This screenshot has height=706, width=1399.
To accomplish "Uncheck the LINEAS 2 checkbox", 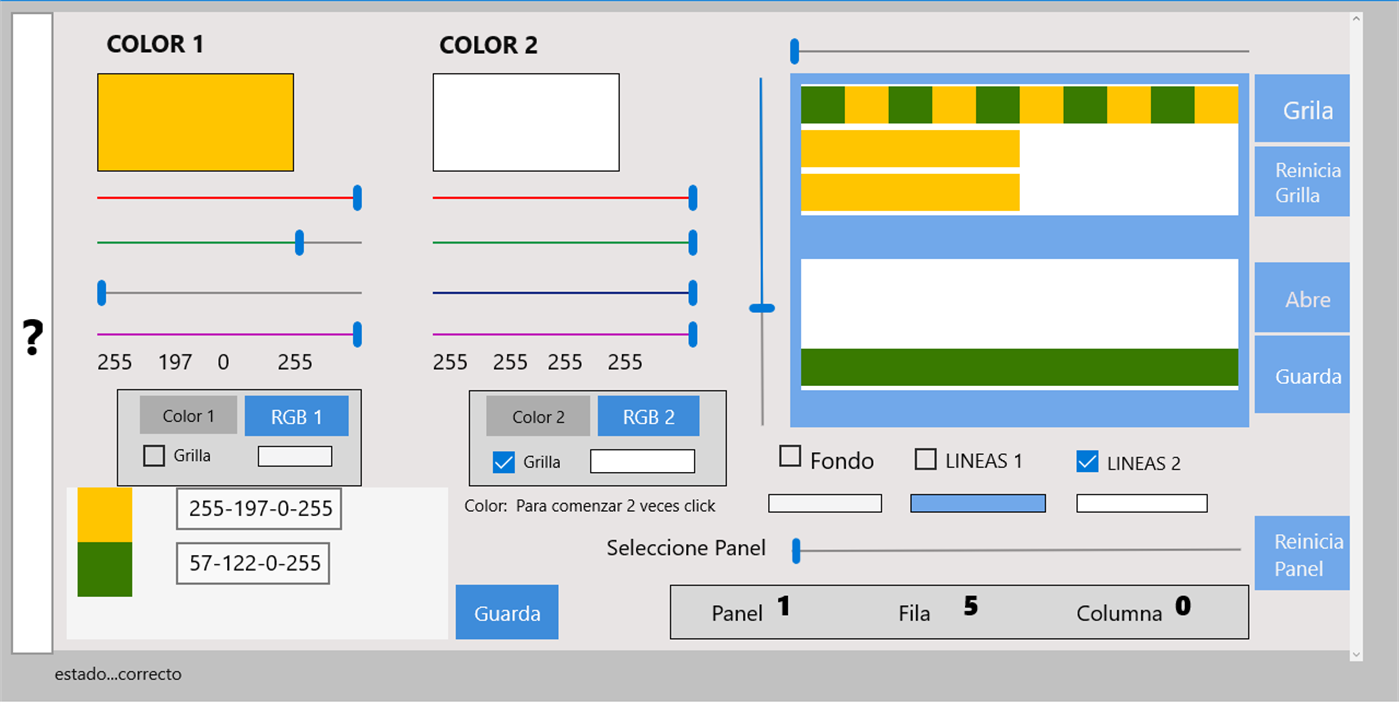I will click(x=1090, y=462).
